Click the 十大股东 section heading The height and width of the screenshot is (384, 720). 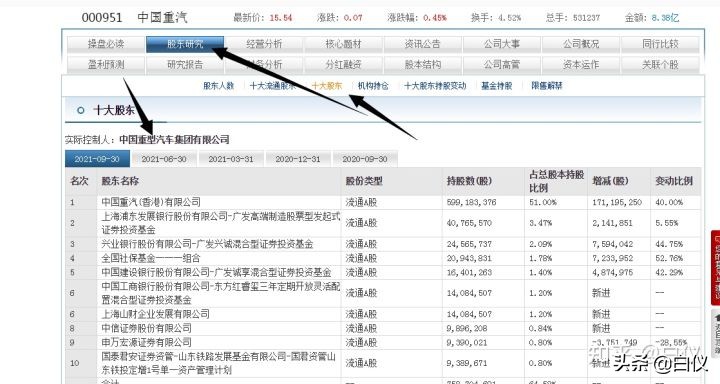(114, 110)
